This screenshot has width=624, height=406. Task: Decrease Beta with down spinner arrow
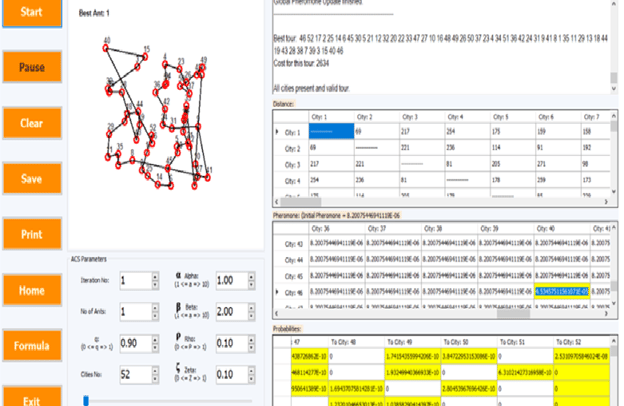[252, 316]
